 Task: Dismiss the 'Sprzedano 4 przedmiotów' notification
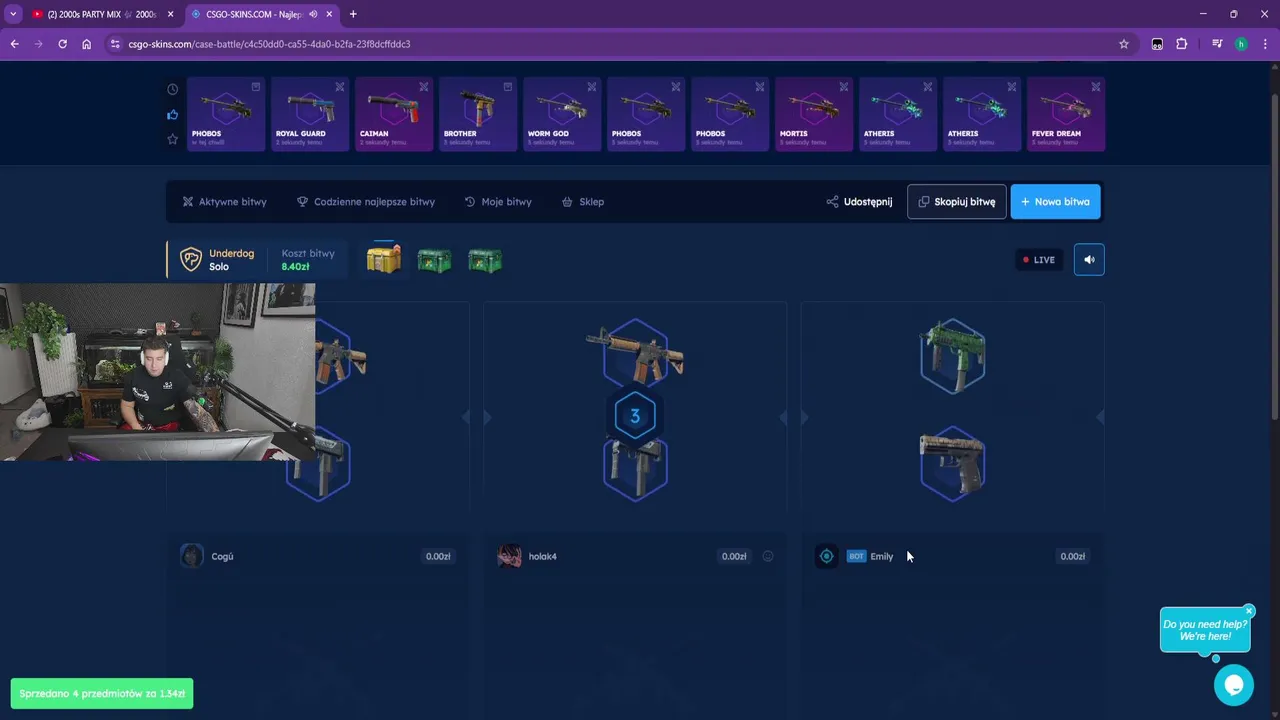coord(102,693)
